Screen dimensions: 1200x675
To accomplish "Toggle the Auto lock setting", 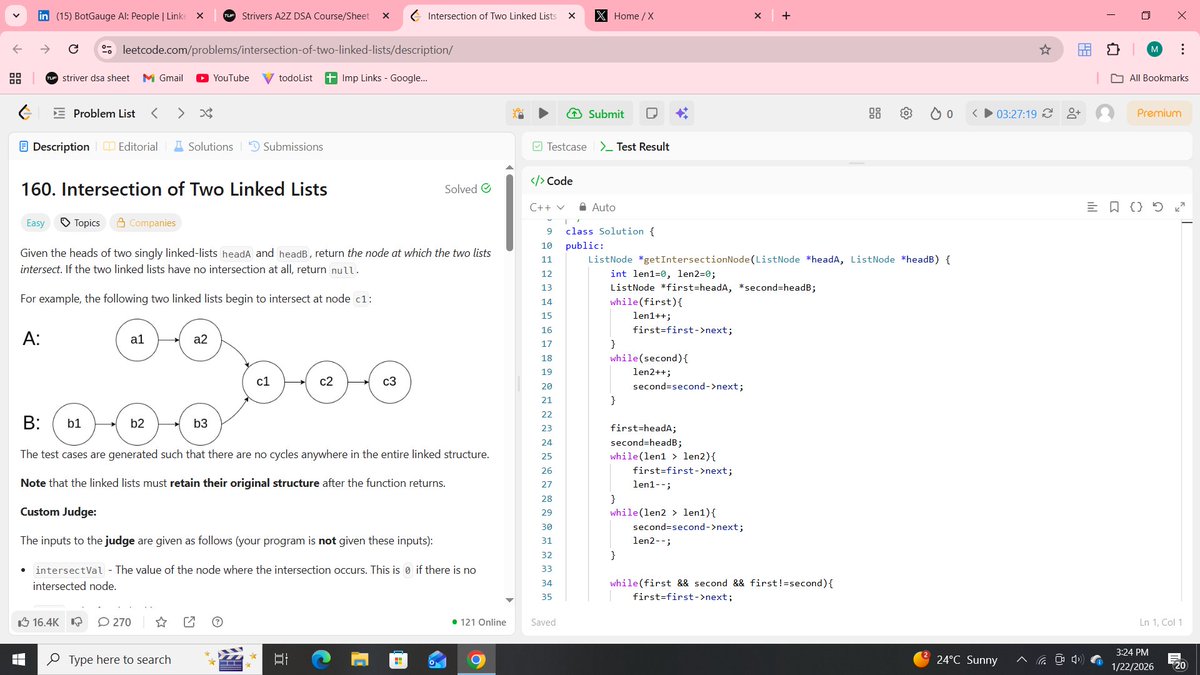I will [598, 207].
